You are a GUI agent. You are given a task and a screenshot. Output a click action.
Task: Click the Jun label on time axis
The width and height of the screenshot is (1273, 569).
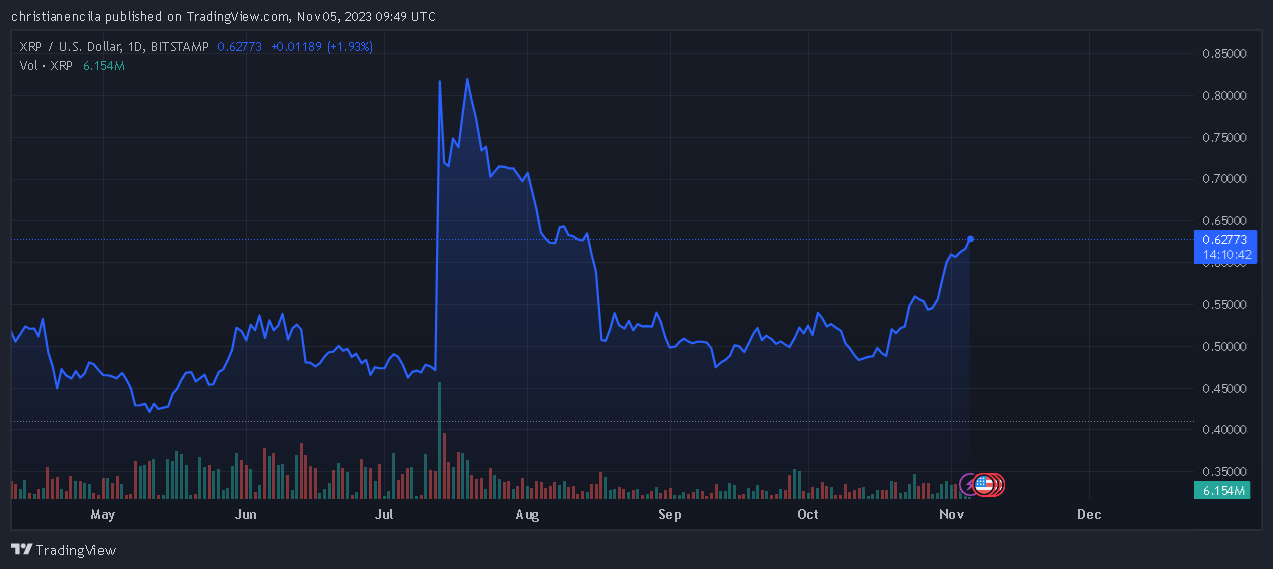(245, 515)
